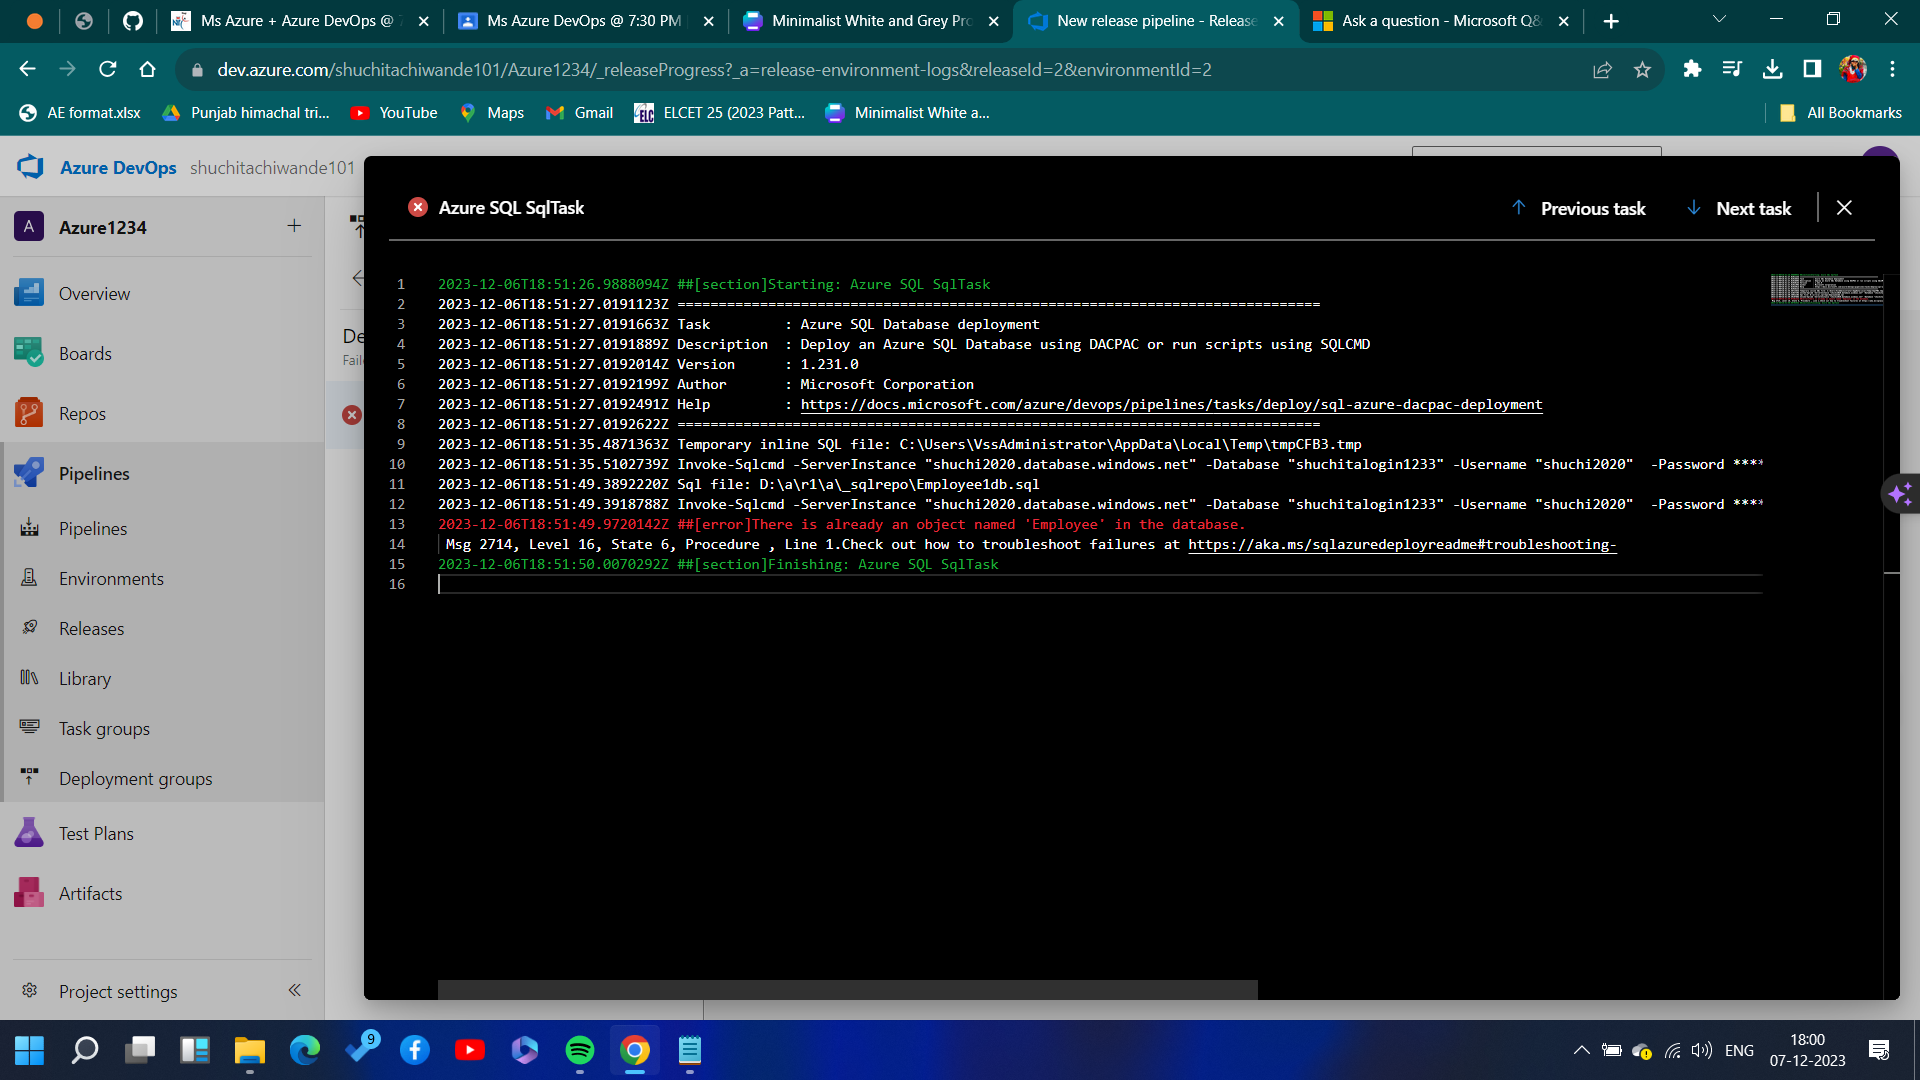This screenshot has height=1080, width=1920.
Task: Close the Azure SQL SqlTask log panel
Action: [x=1844, y=208]
